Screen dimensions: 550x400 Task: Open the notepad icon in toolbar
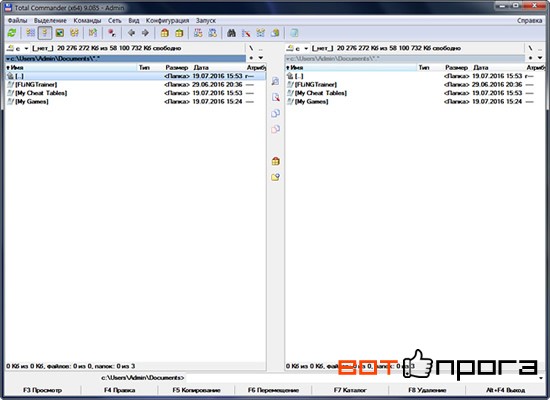[x=294, y=33]
